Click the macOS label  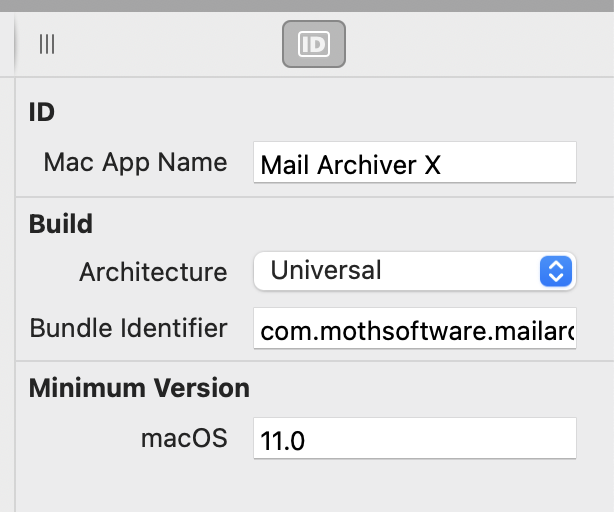tap(184, 438)
